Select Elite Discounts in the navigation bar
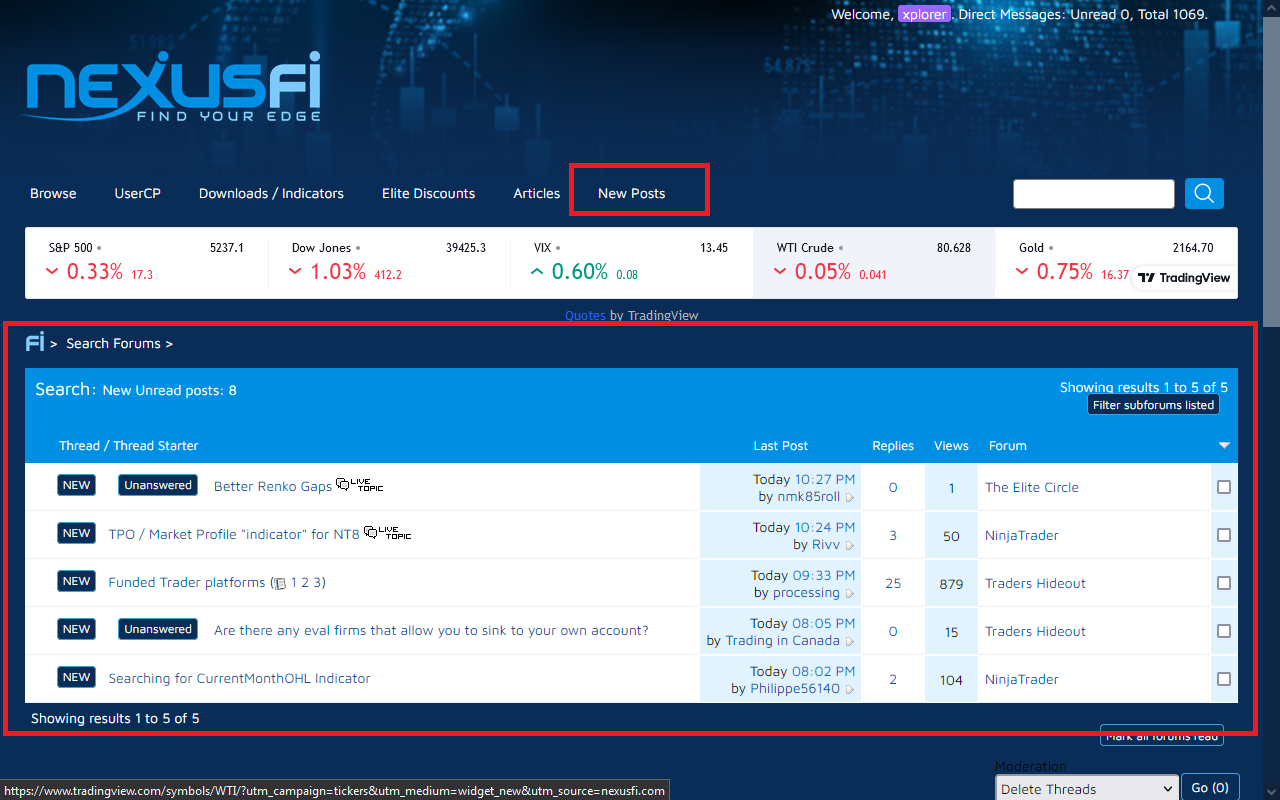1280x800 pixels. click(428, 193)
